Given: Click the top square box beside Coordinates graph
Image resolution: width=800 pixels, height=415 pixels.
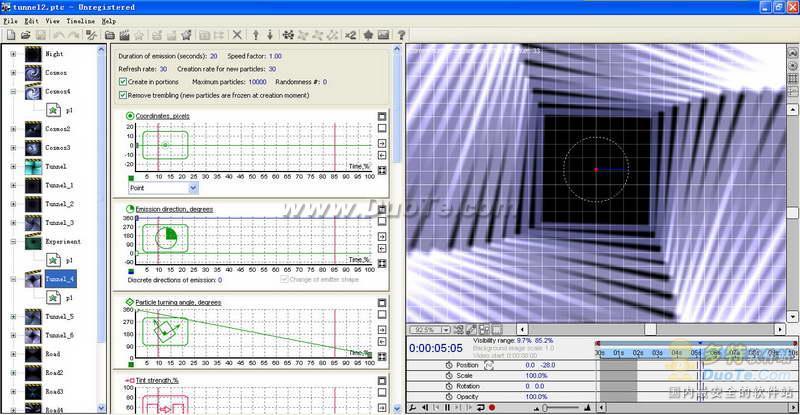Looking at the screenshot, I should point(382,116).
